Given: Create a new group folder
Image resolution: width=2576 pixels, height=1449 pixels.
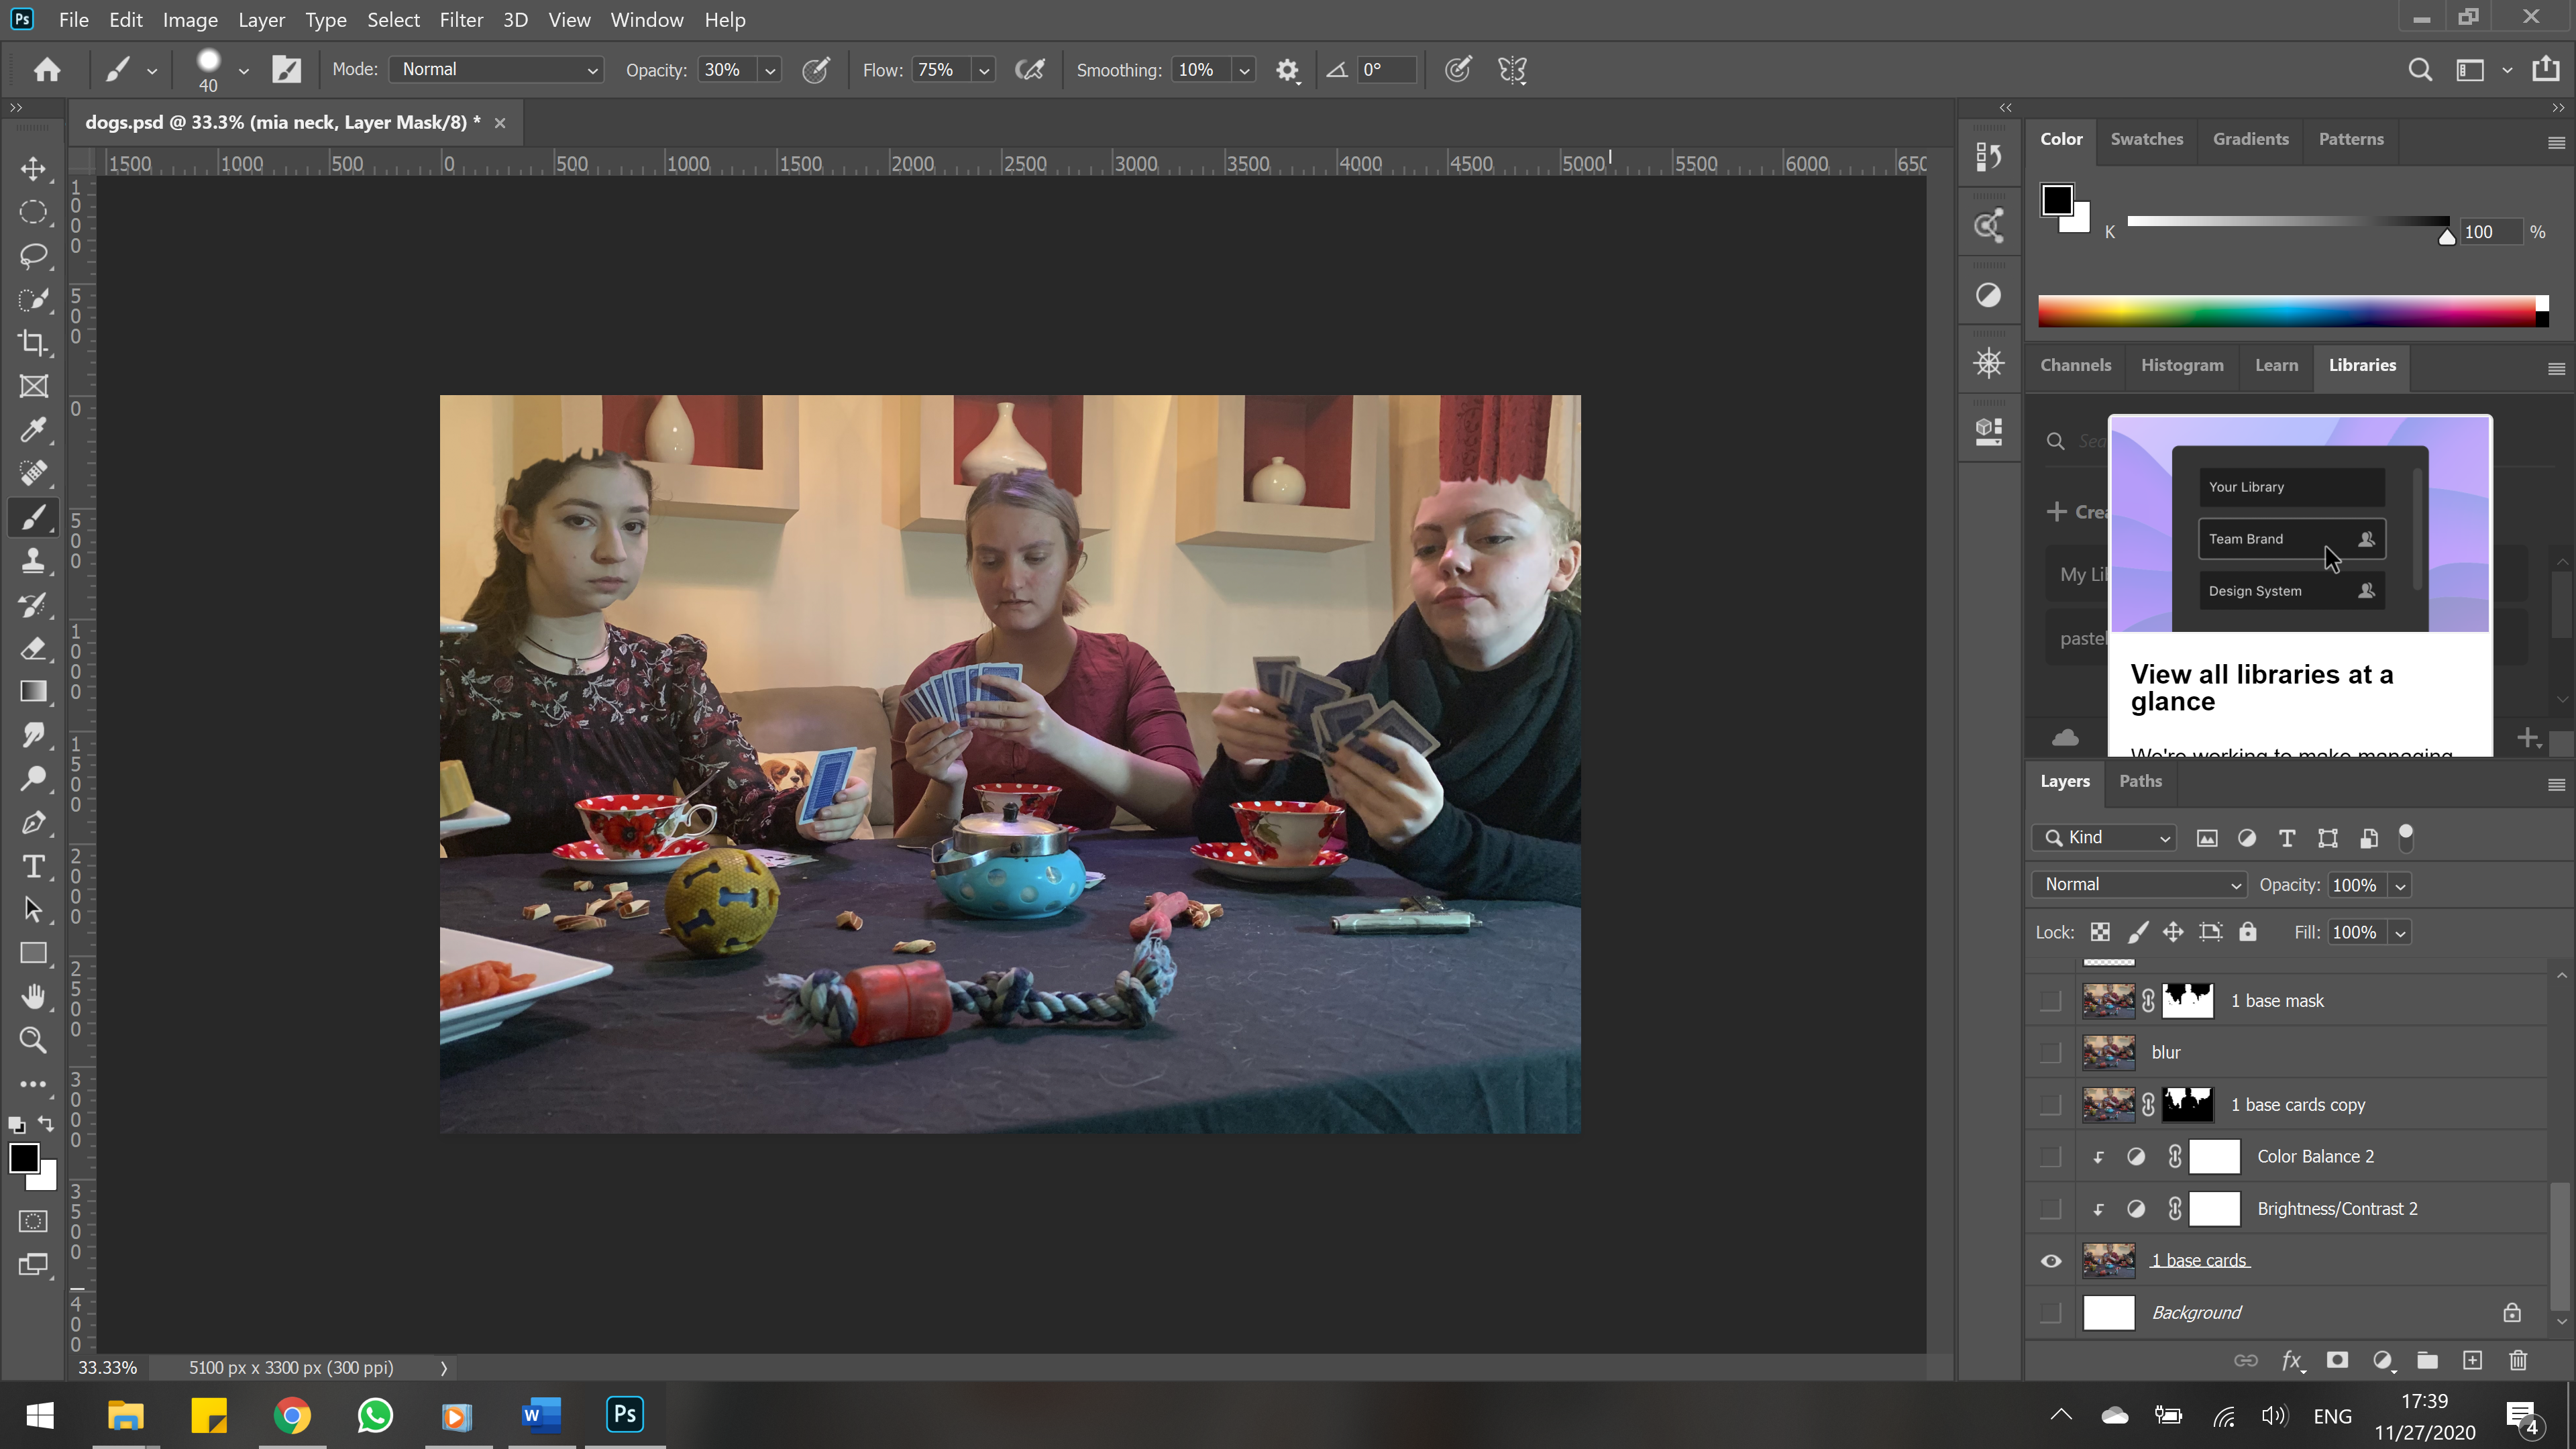Looking at the screenshot, I should tap(2427, 1360).
